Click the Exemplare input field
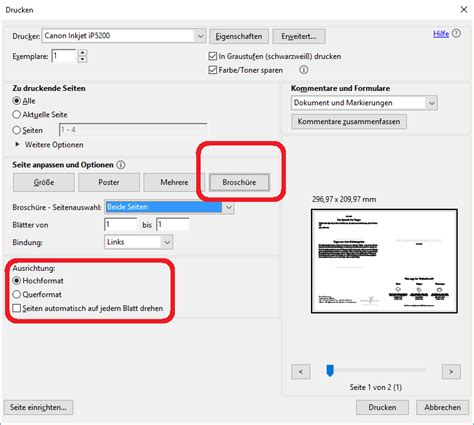Image resolution: width=474 pixels, height=425 pixels. click(64, 56)
